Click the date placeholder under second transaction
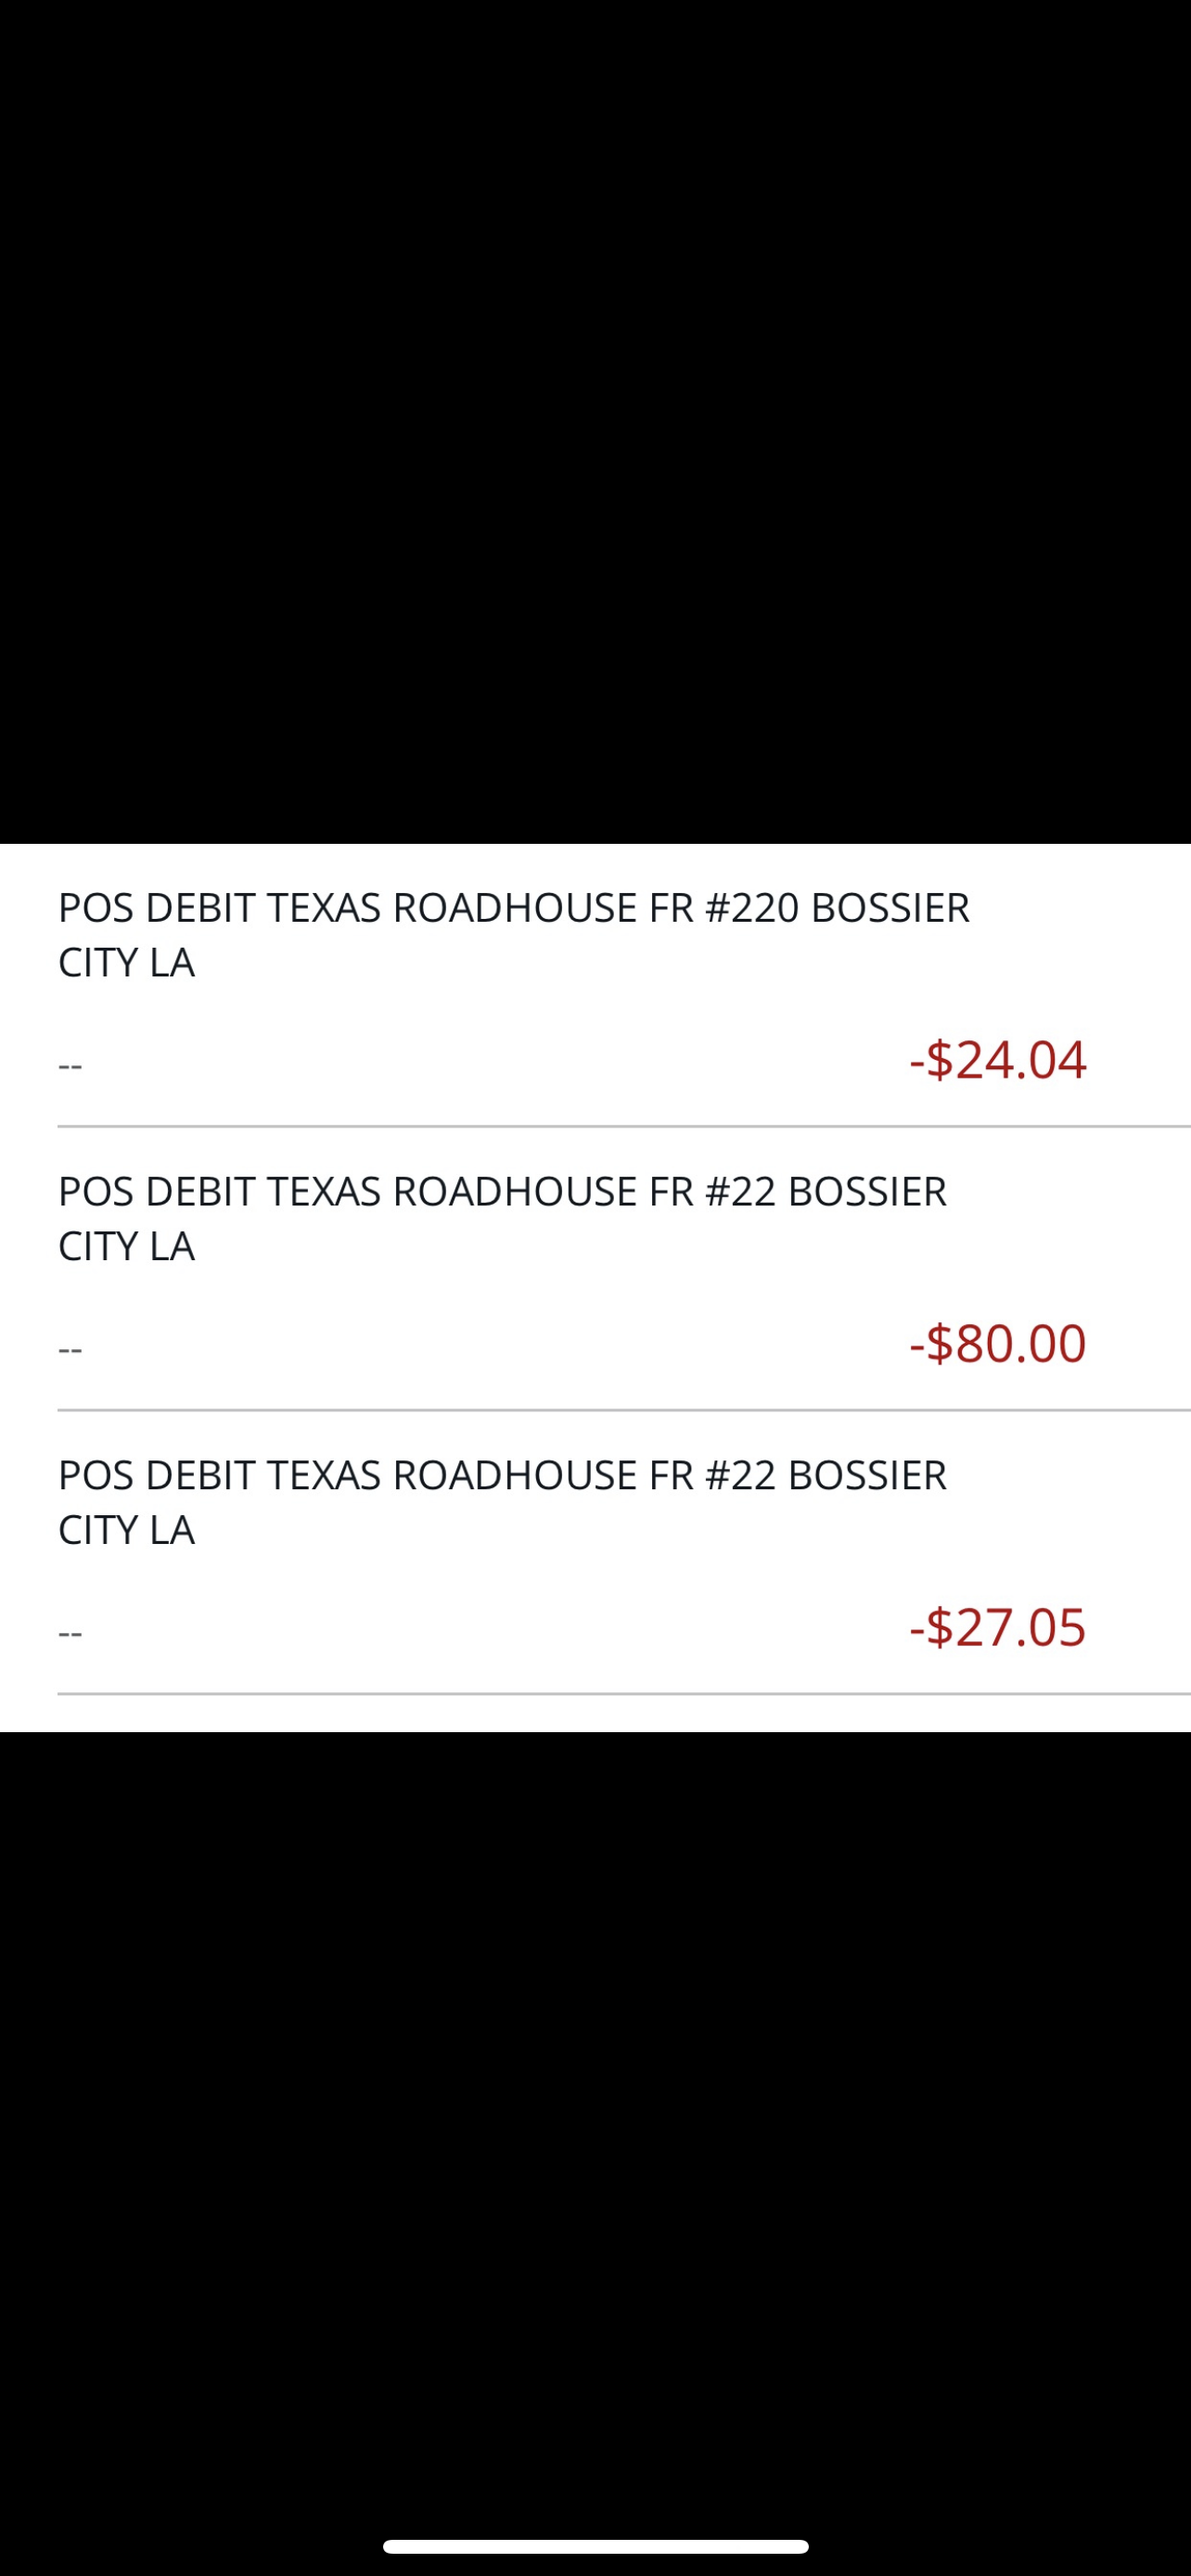1191x2576 pixels. click(x=68, y=1349)
